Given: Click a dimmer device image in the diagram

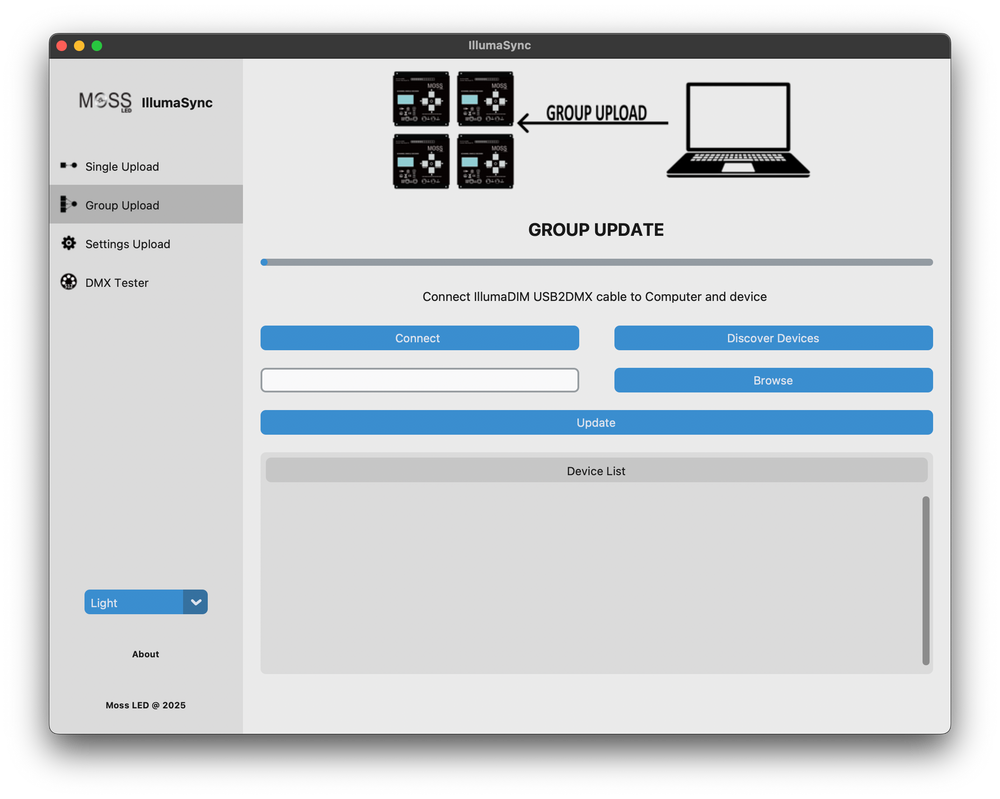Looking at the screenshot, I should pos(420,99).
